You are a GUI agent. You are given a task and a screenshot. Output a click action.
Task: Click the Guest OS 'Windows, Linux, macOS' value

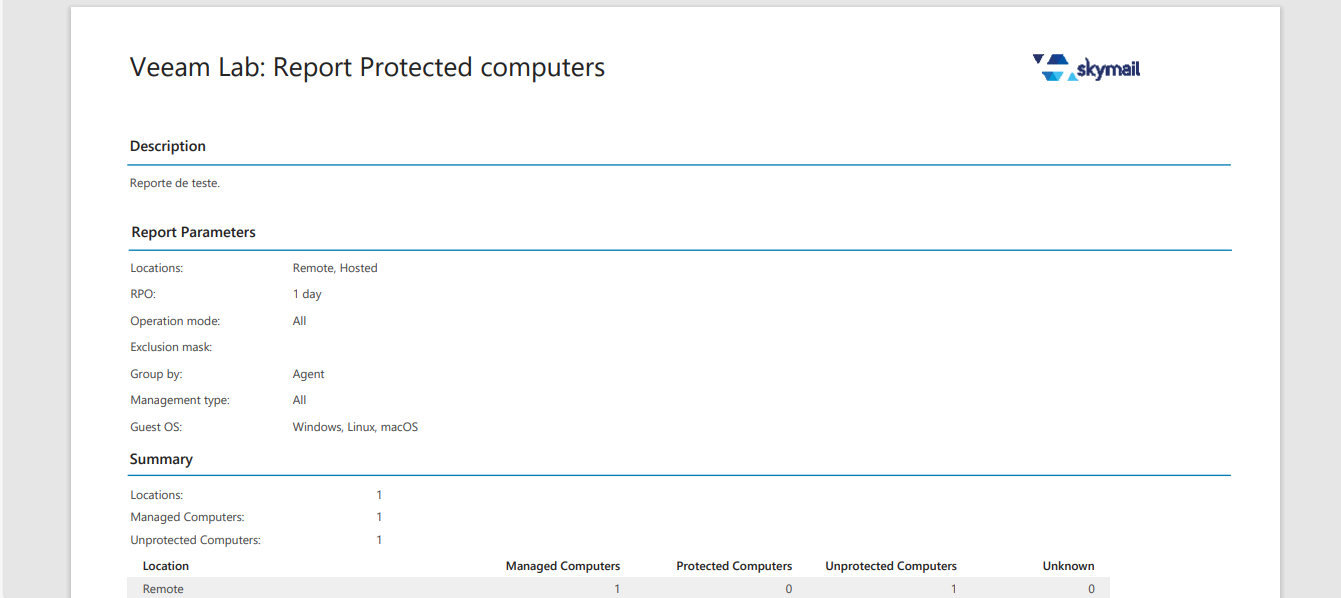click(355, 427)
